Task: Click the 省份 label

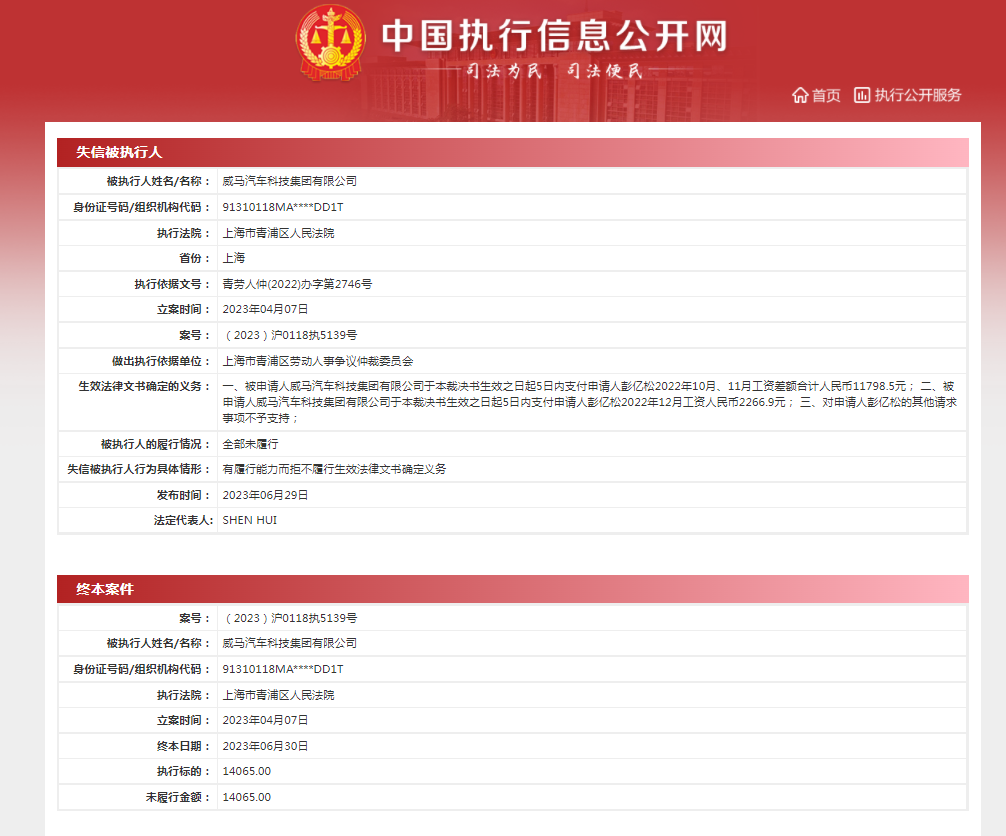Action: pos(194,258)
